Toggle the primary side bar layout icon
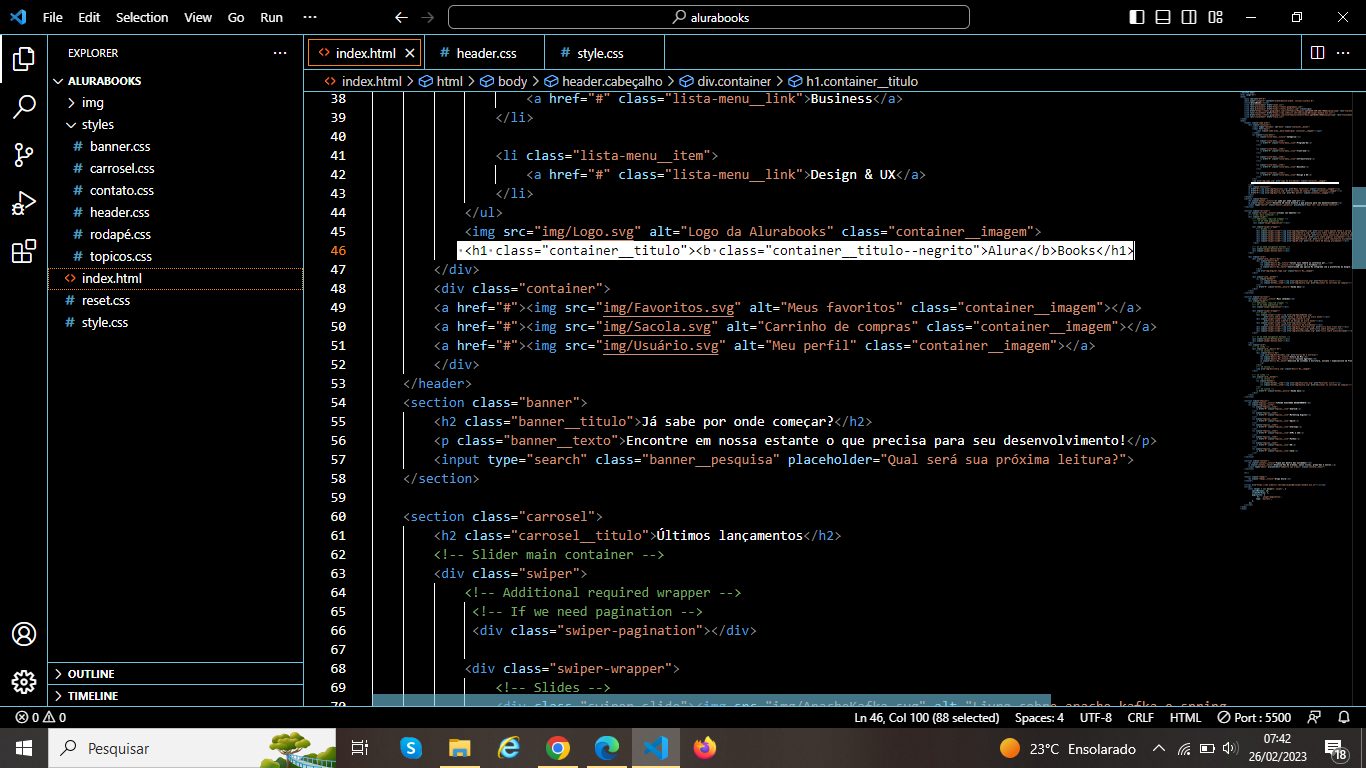 click(x=1137, y=17)
